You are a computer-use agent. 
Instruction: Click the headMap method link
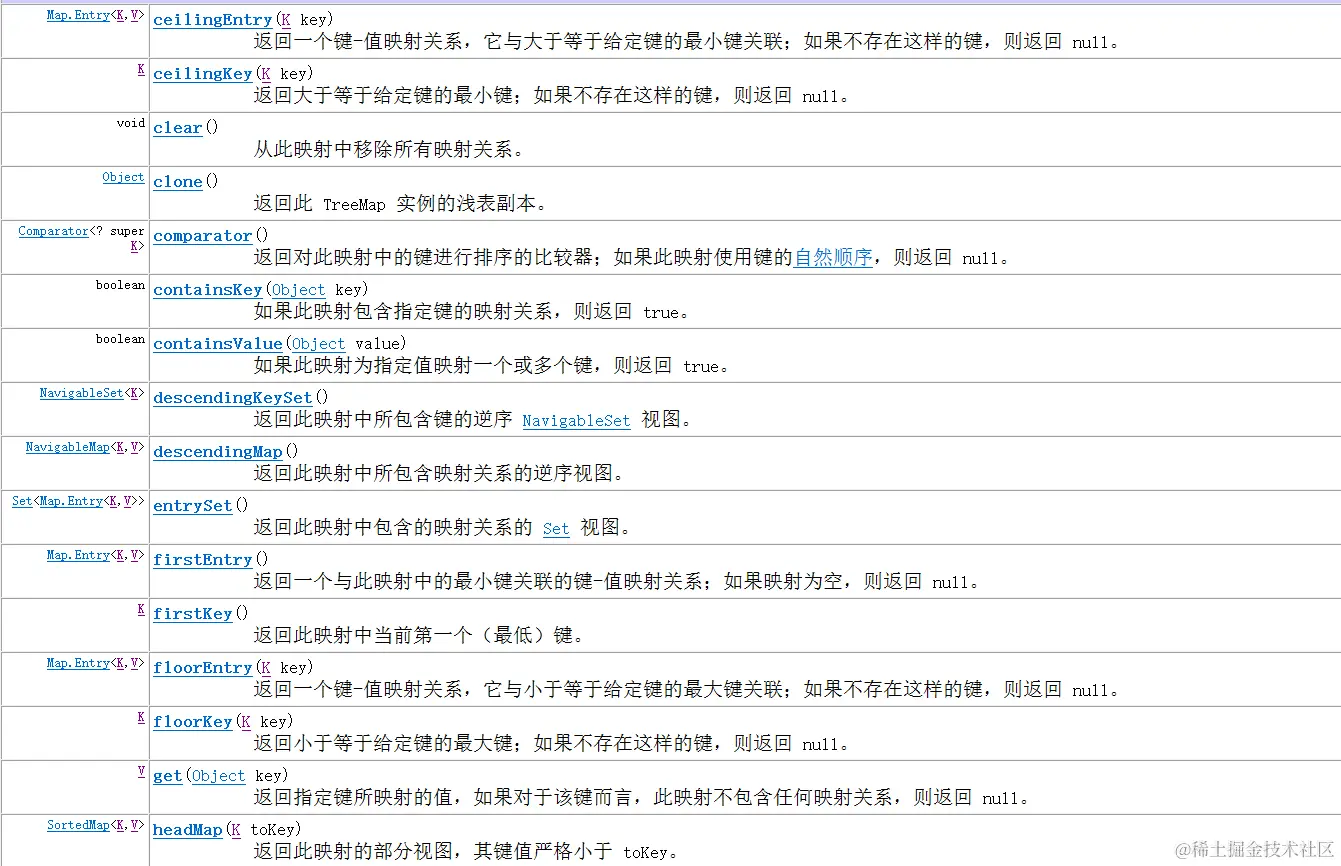[x=188, y=829]
